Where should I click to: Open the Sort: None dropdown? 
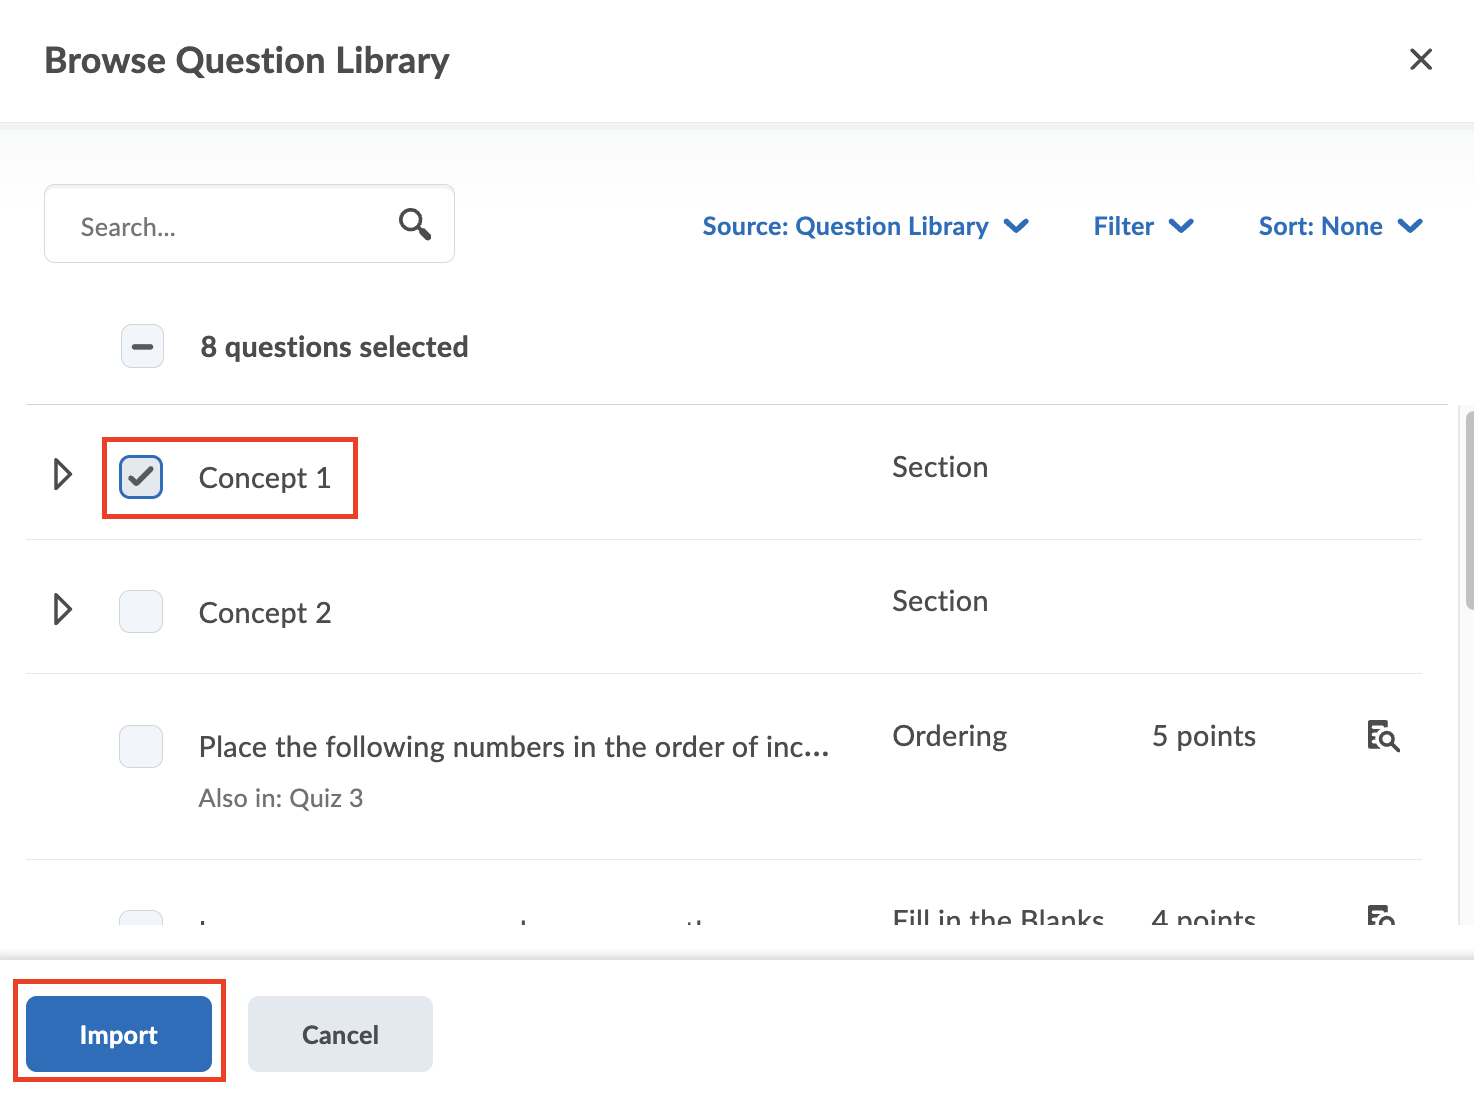point(1340,227)
